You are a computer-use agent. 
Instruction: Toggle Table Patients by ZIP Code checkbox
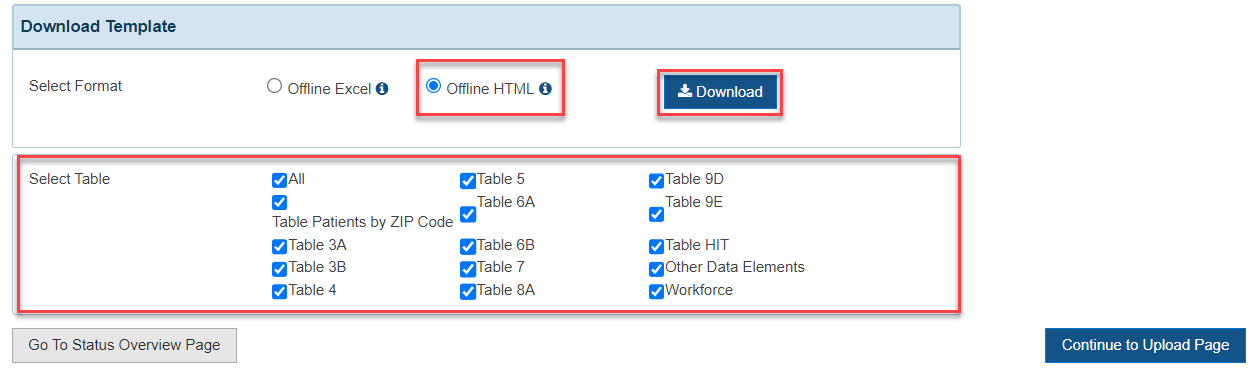279,203
